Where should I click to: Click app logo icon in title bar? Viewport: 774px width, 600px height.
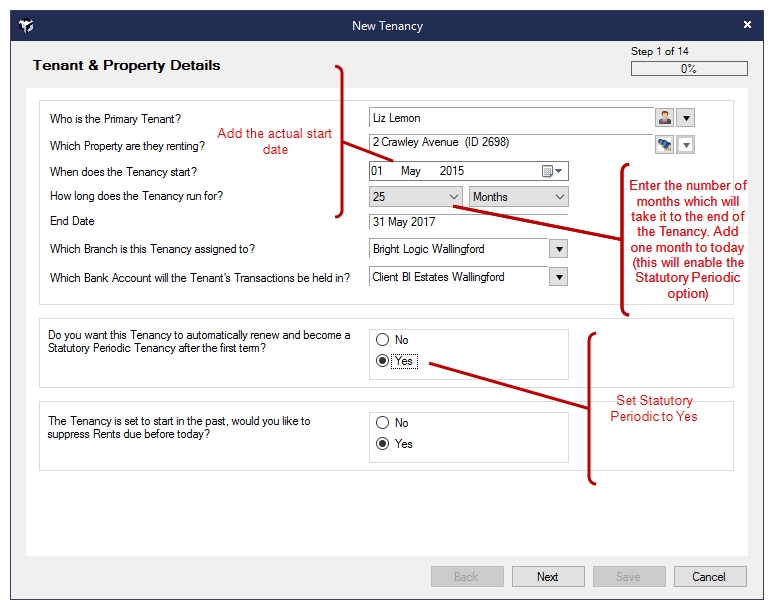click(27, 25)
